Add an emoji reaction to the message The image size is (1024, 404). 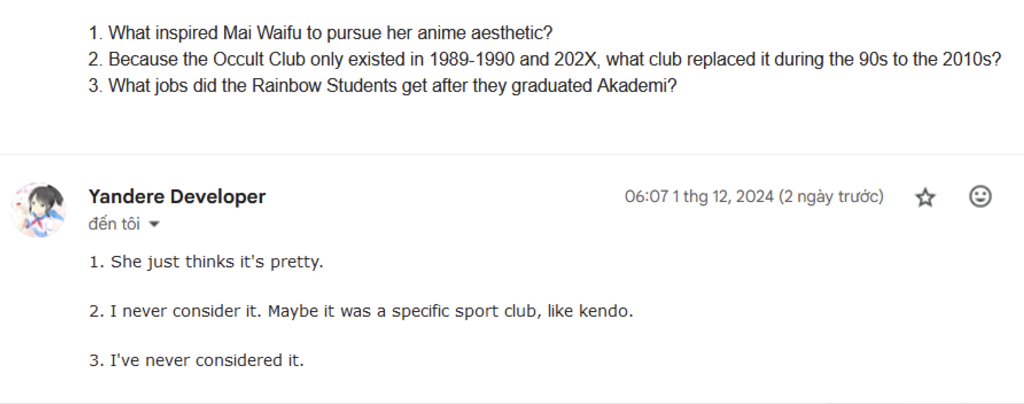(x=980, y=197)
